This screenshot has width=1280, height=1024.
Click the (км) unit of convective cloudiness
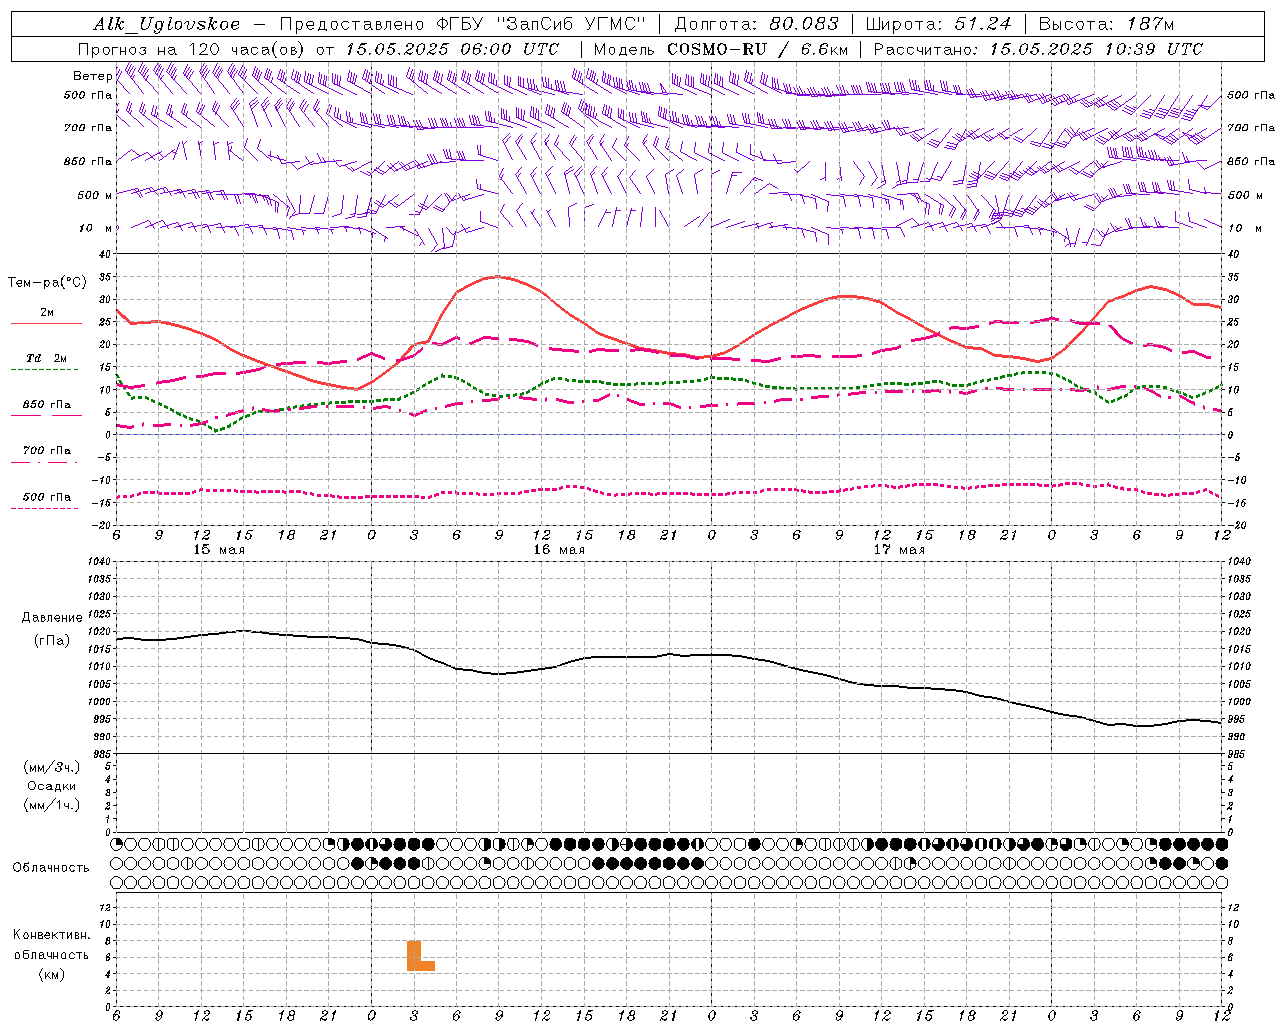[x=51, y=974]
